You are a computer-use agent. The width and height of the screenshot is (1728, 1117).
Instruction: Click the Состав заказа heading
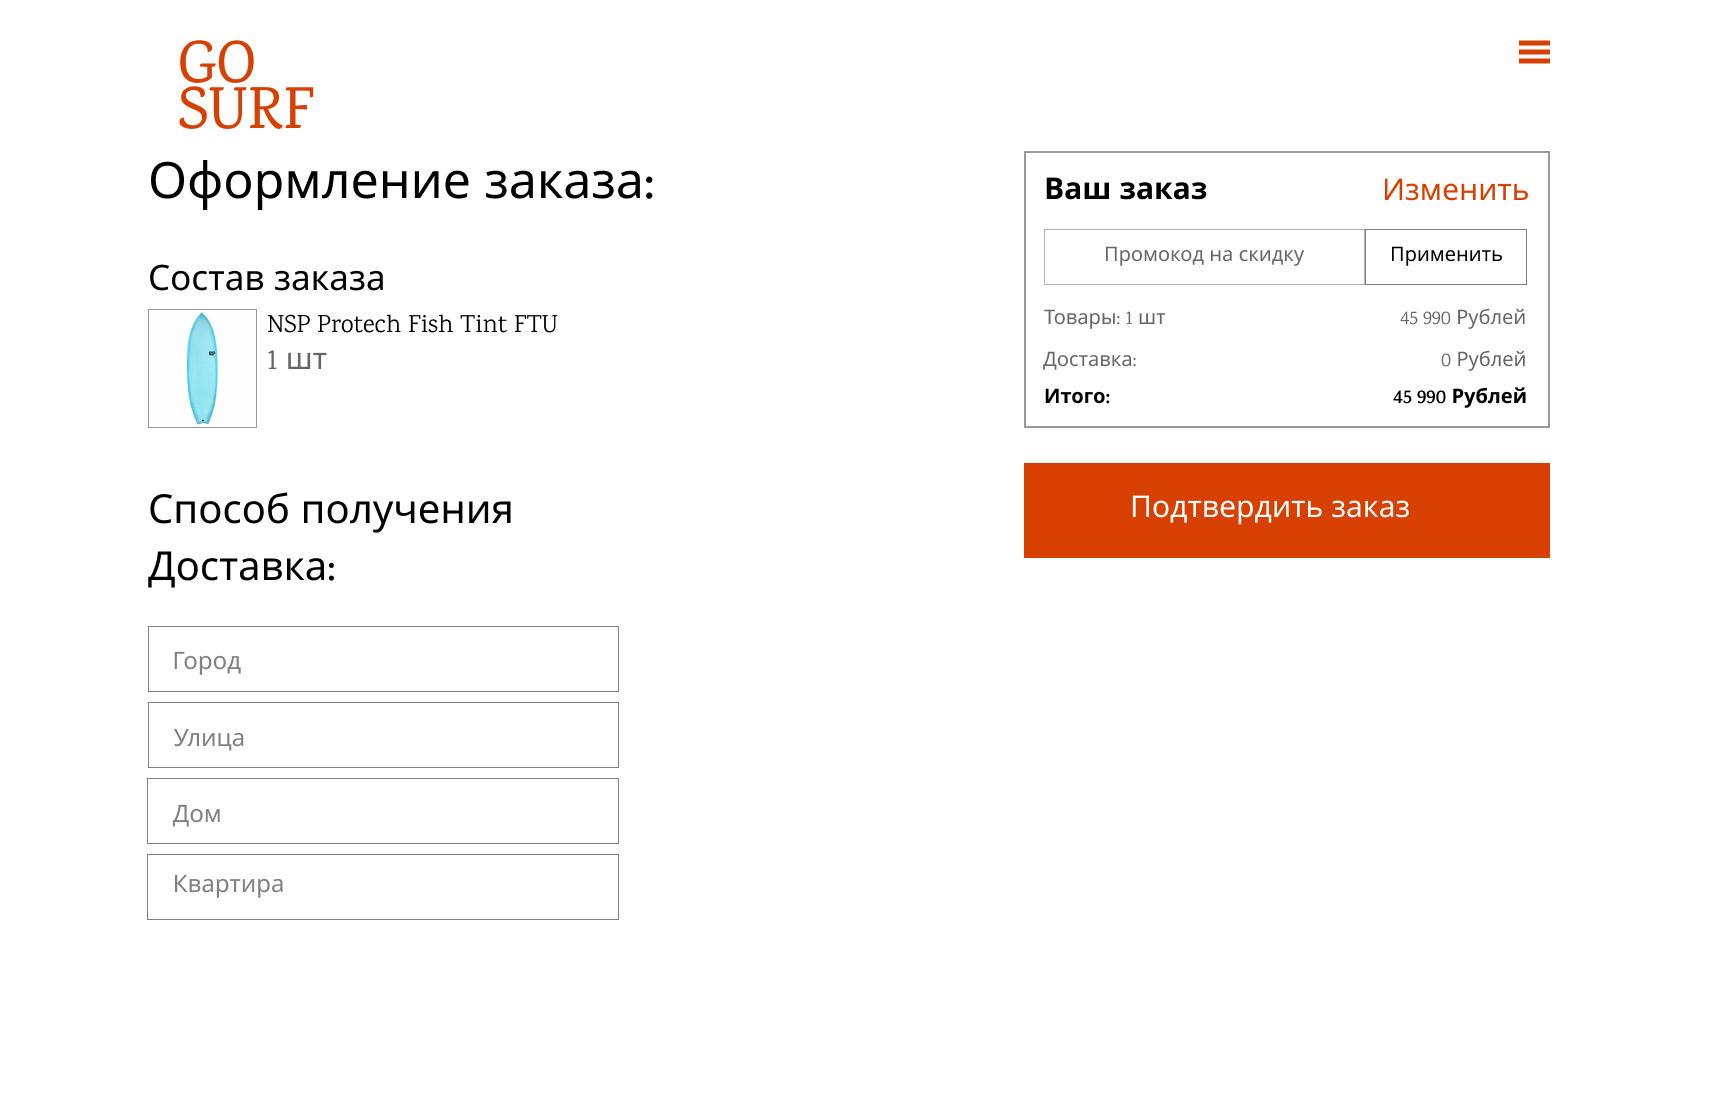click(266, 278)
